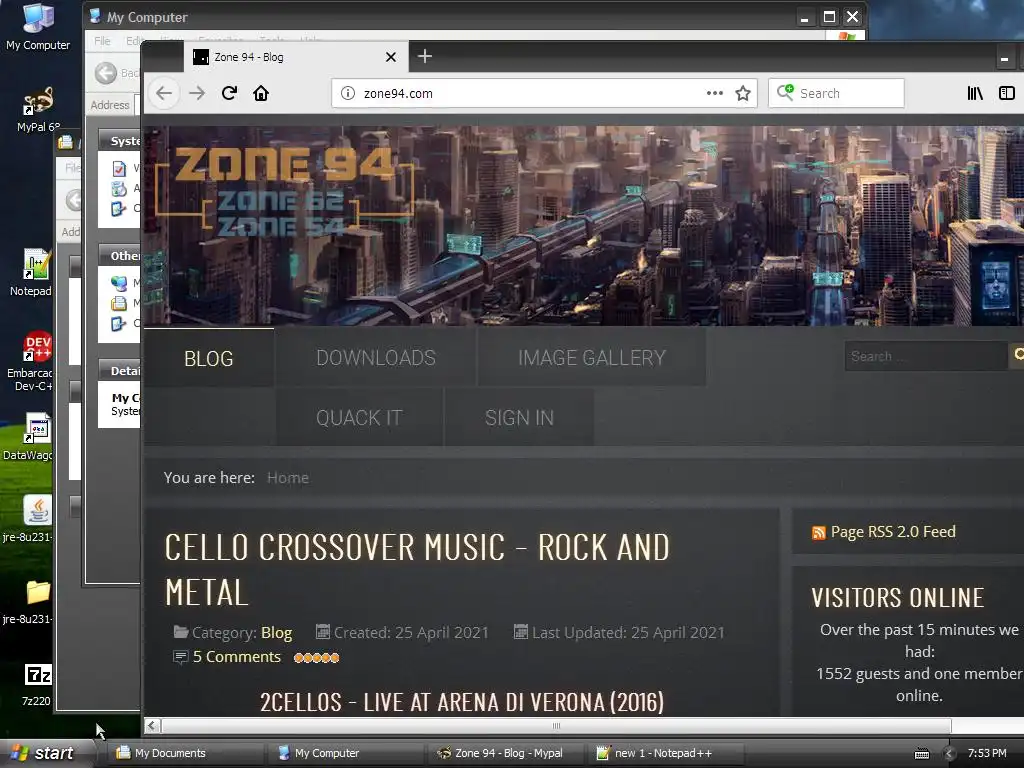Click horizontal scrollbar left arrow
Viewport: 1024px width, 768px height.
pyautogui.click(x=152, y=726)
